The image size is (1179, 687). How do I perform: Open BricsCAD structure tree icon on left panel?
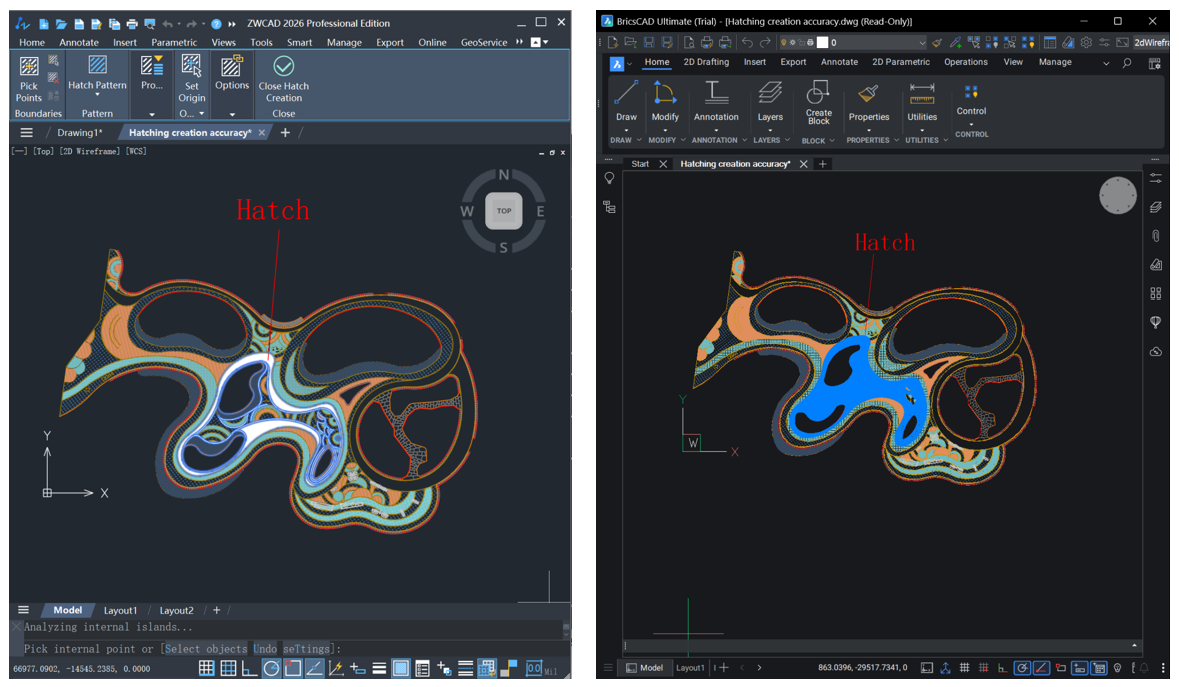pyautogui.click(x=609, y=207)
